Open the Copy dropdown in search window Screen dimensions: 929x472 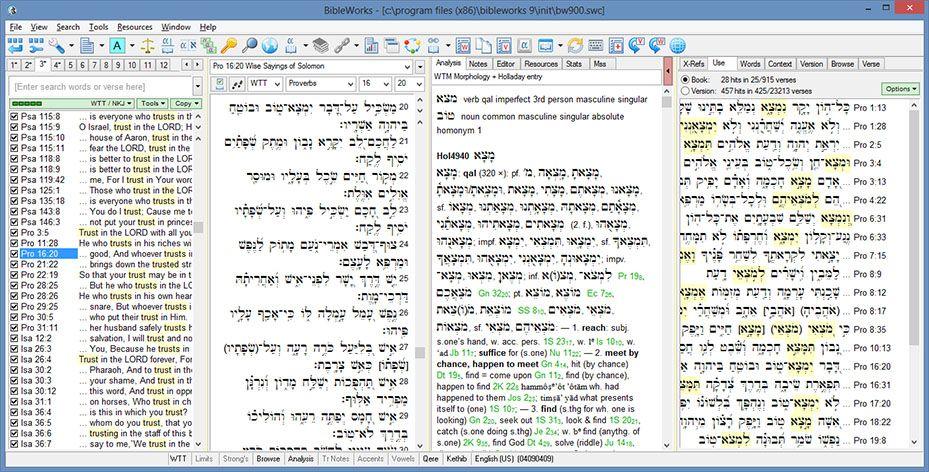pyautogui.click(x=186, y=103)
